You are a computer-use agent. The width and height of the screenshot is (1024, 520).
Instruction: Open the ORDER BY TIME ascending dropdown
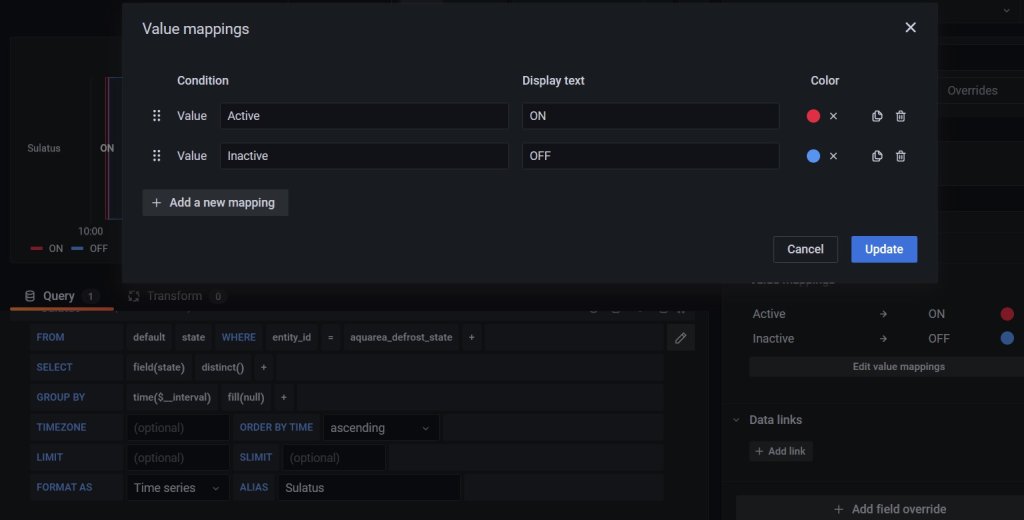click(383, 428)
